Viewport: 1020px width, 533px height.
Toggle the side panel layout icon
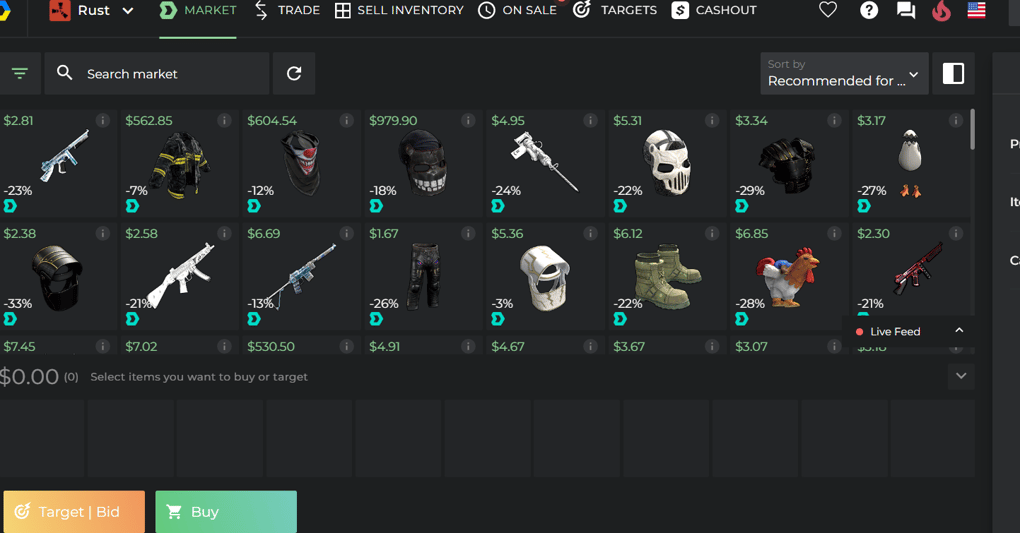[954, 74]
